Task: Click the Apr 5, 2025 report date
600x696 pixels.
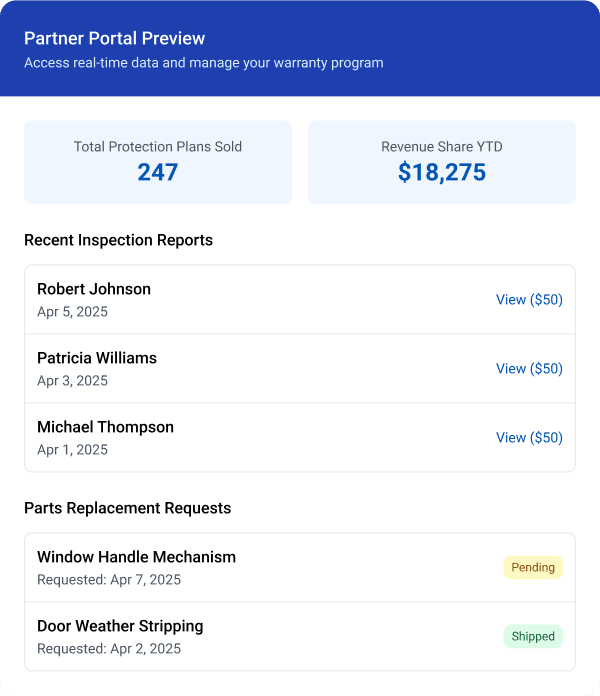Action: click(72, 312)
